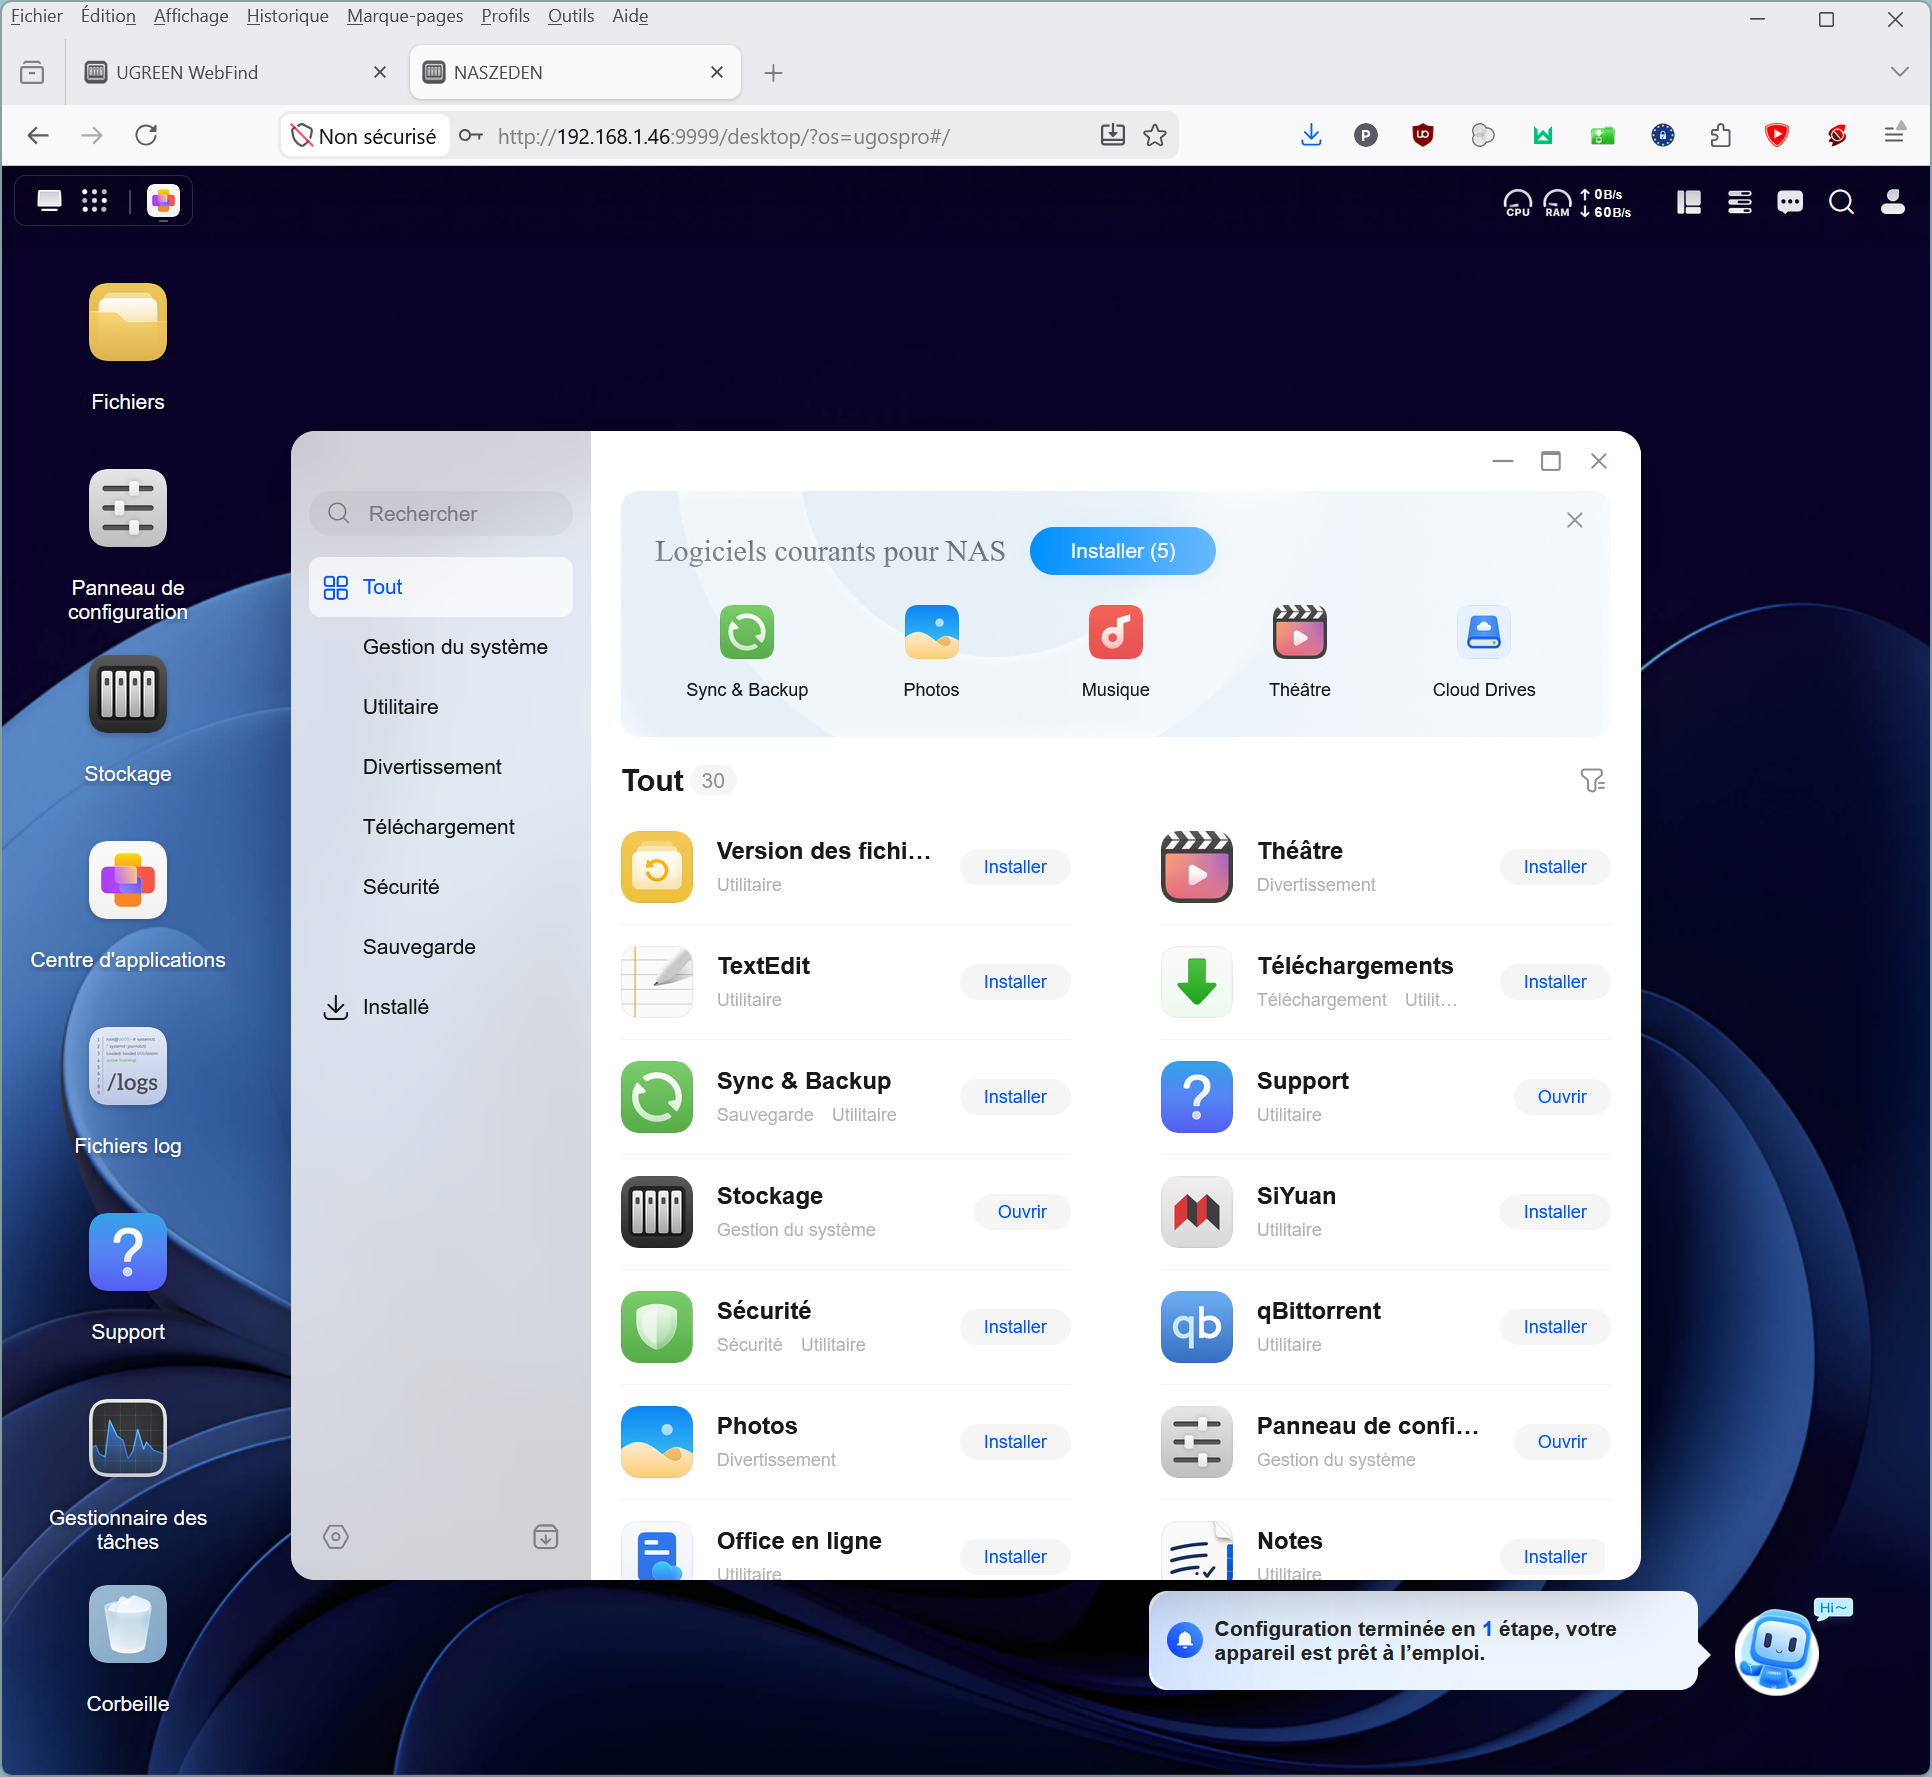Select Théâtre in the common software banner

tap(1300, 652)
